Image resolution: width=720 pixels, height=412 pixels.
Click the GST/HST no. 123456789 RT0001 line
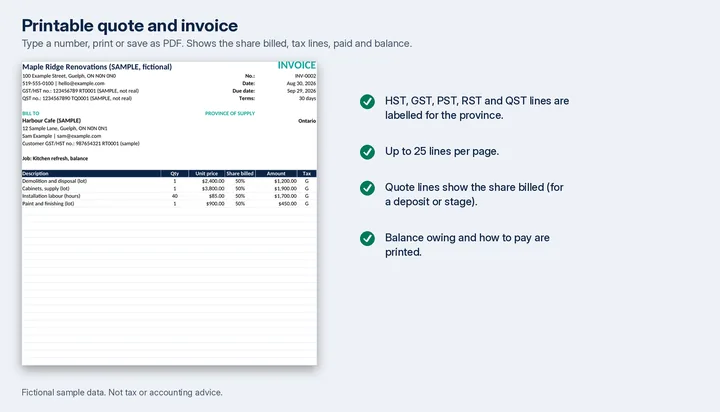(x=80, y=91)
